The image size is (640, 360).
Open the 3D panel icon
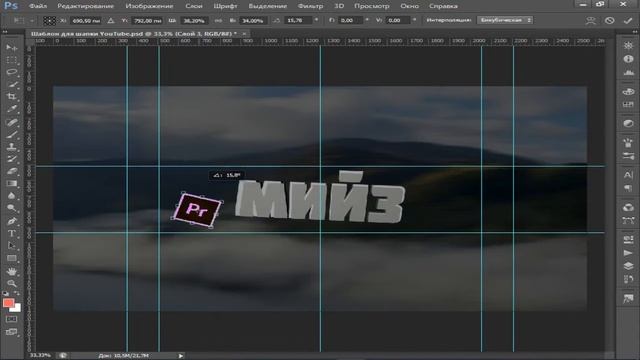coord(628,207)
